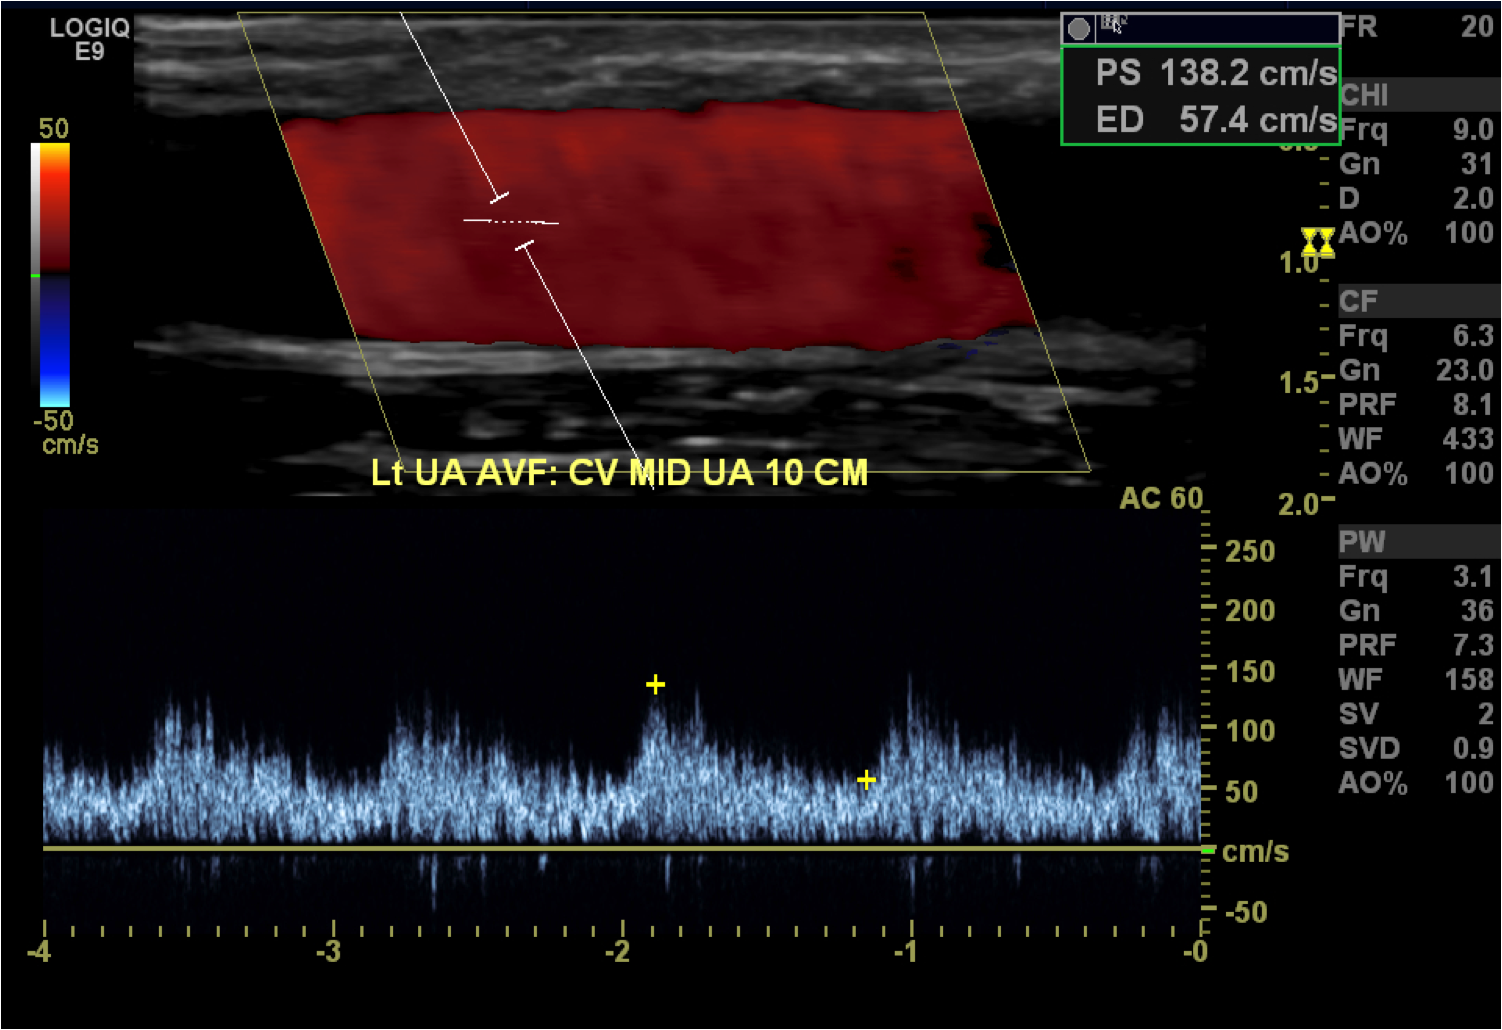Viewport: 1502px width, 1030px height.
Task: Click the AC 60 angle correction label
Action: (x=1160, y=498)
